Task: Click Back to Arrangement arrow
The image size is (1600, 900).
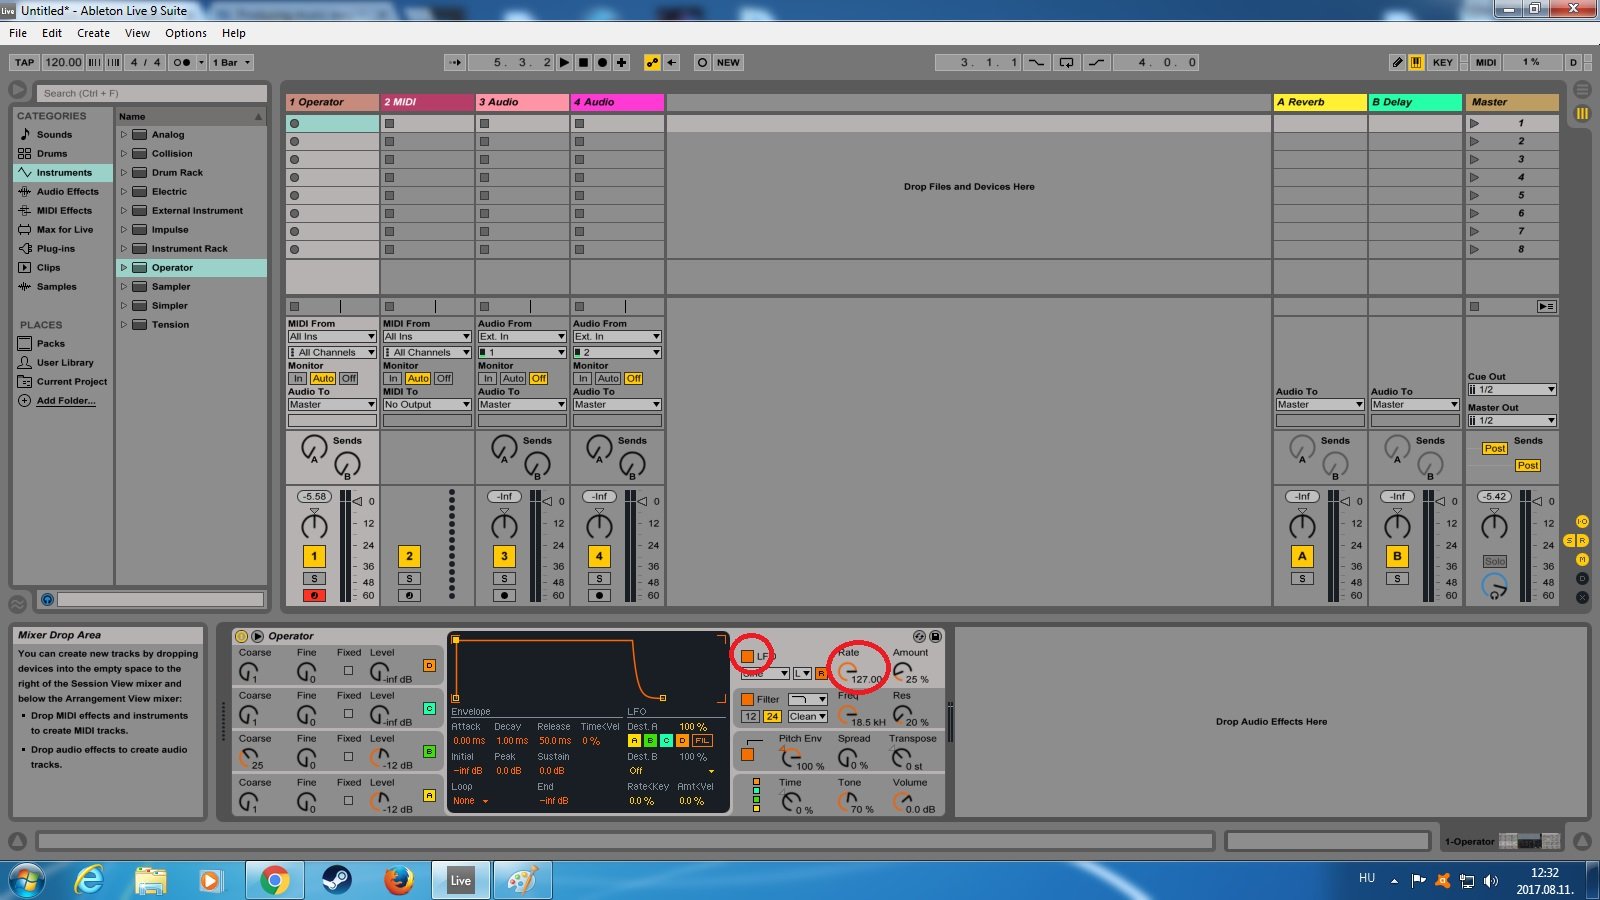Action: click(672, 62)
